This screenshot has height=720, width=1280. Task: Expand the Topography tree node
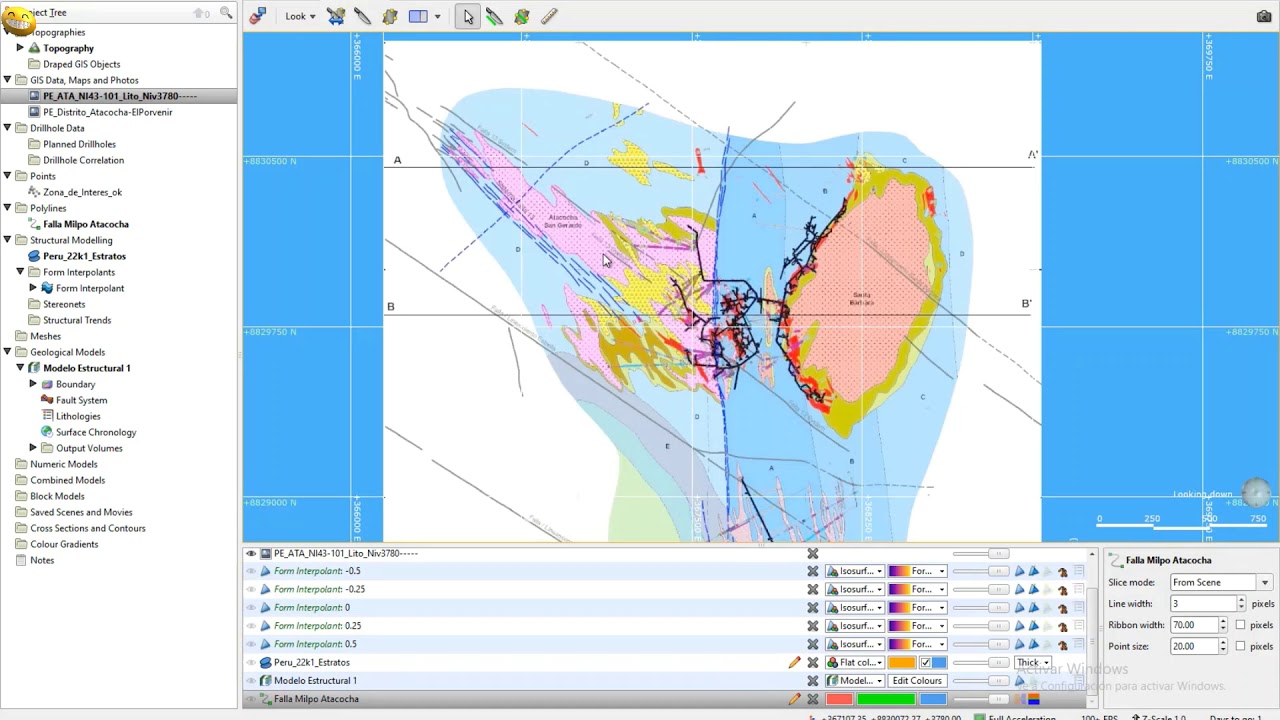(20, 48)
